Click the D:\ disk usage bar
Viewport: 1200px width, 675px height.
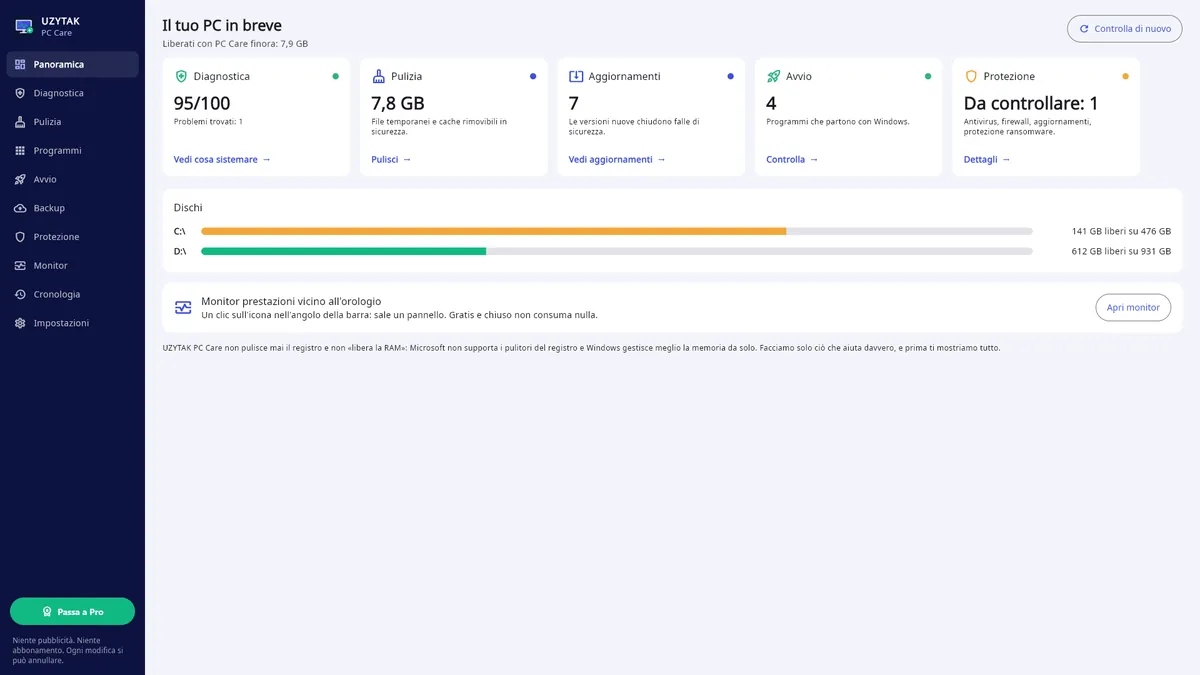coord(617,251)
